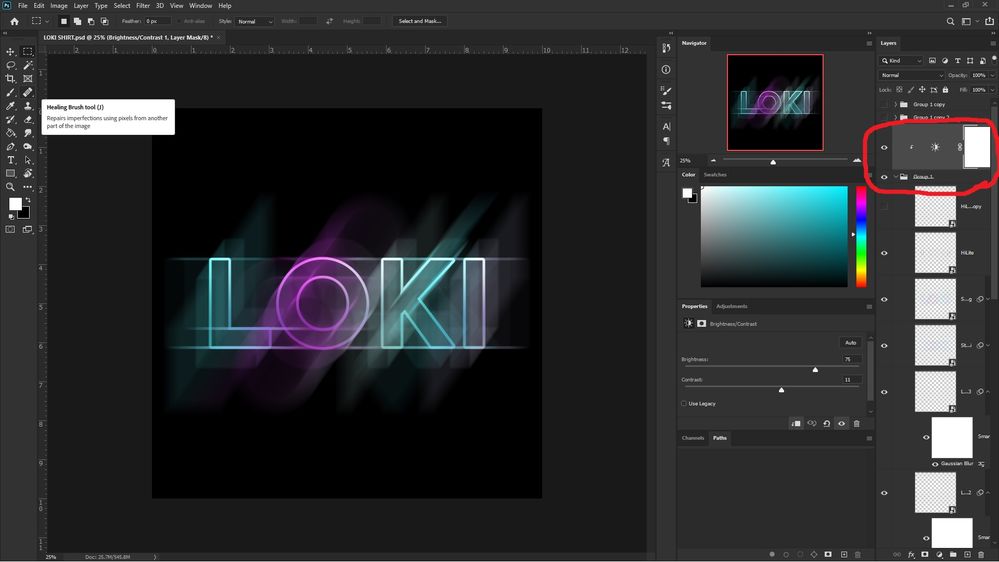This screenshot has width=999, height=562.
Task: Open the Kind filter dropdown
Action: [x=901, y=61]
